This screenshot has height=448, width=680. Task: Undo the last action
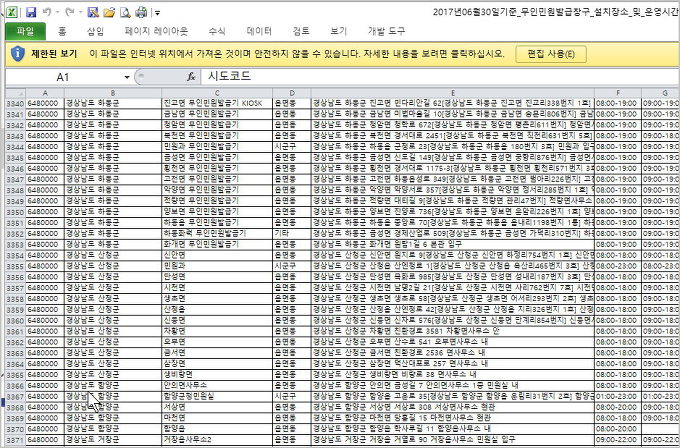click(x=47, y=12)
